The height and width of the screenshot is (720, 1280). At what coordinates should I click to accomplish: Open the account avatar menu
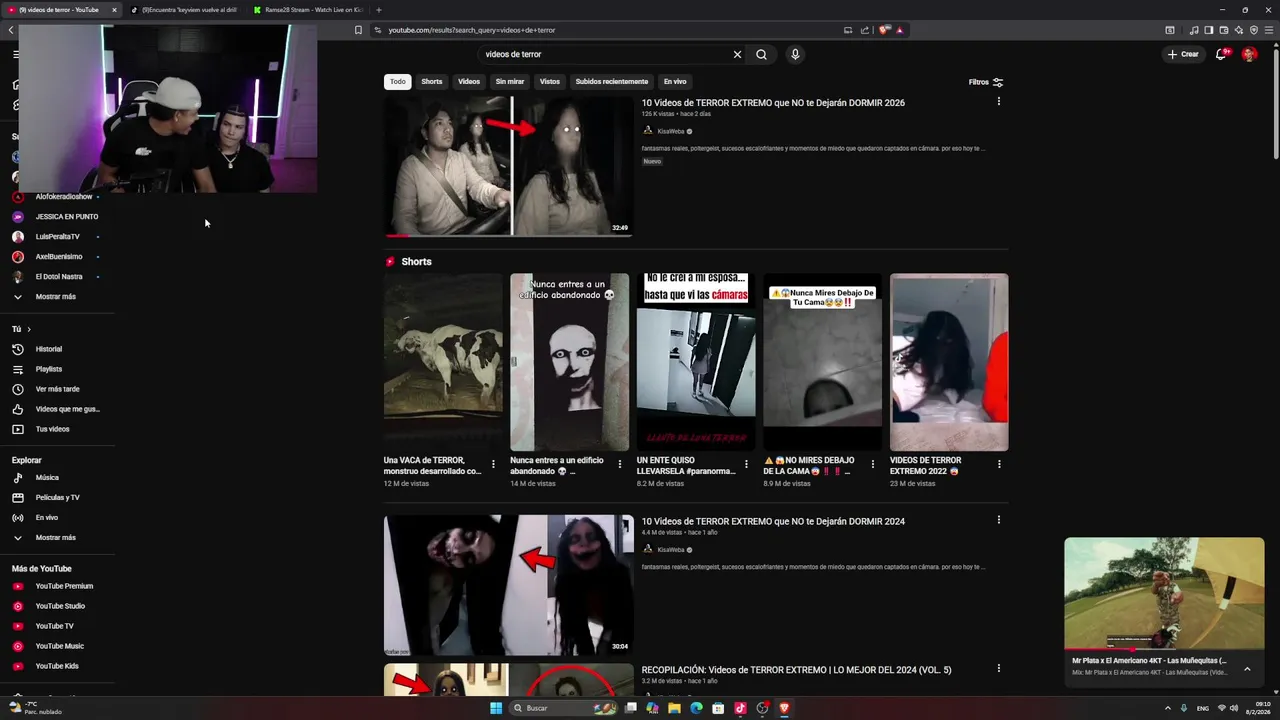click(x=1249, y=54)
